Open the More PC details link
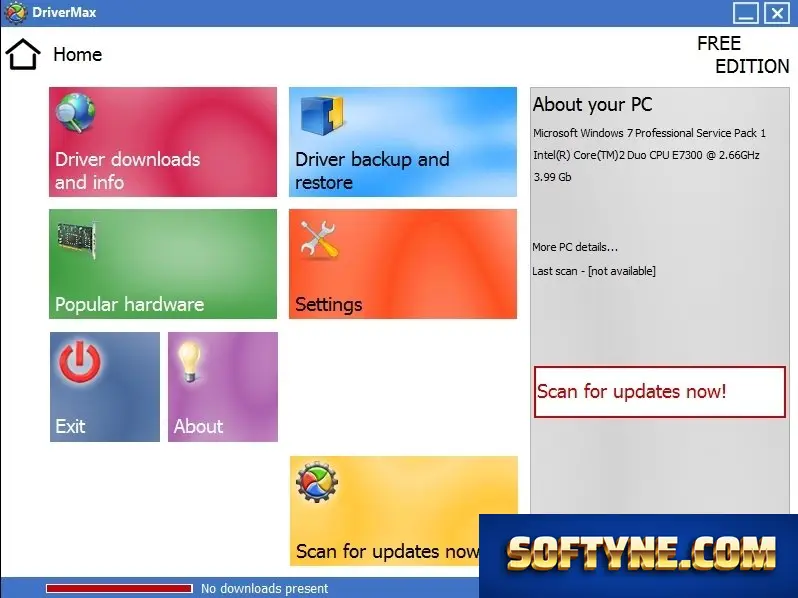The width and height of the screenshot is (798, 598). (575, 247)
